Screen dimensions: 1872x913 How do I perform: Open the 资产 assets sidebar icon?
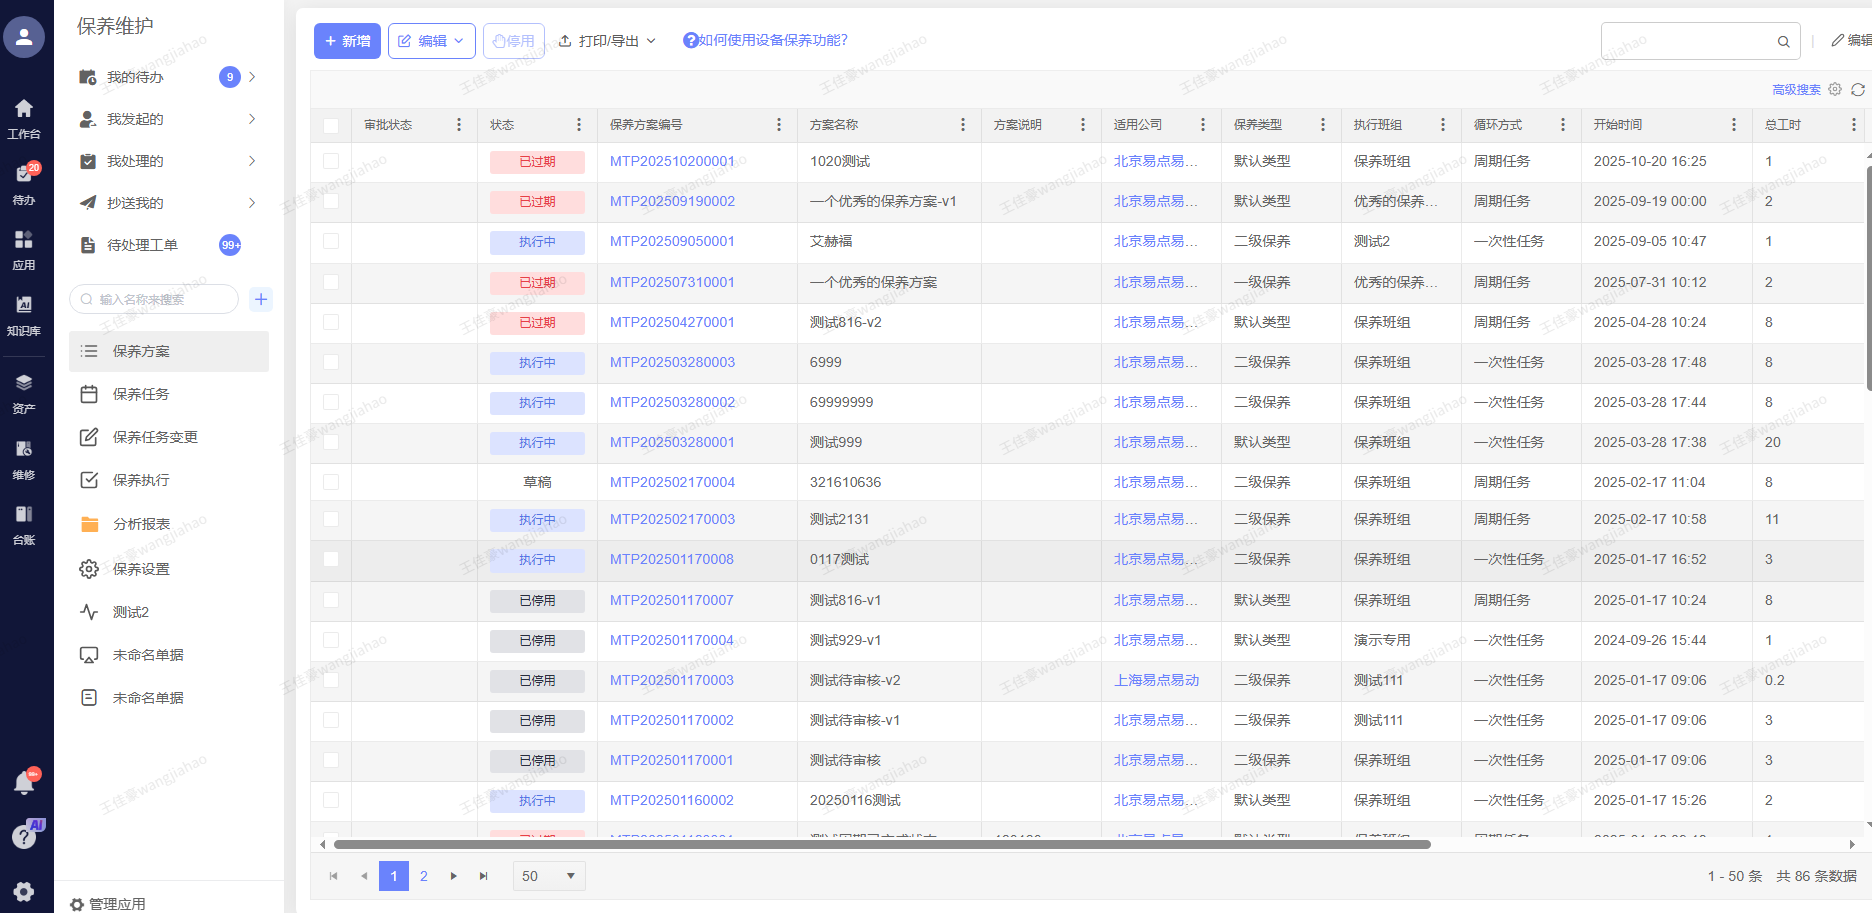24,392
